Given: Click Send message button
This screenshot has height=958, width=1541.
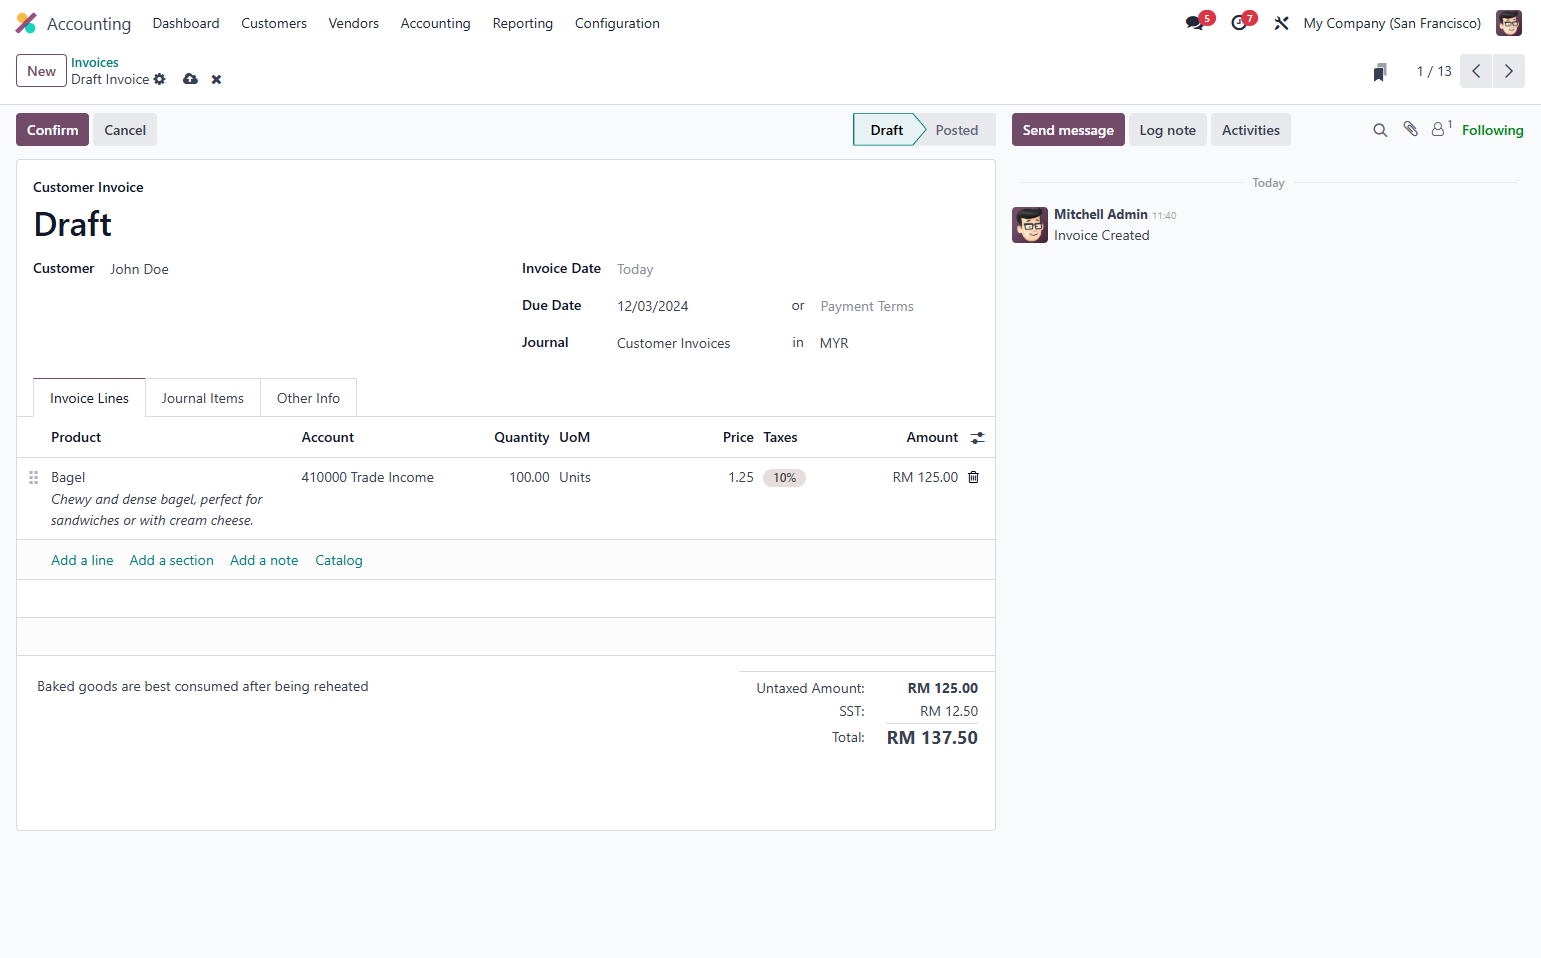Looking at the screenshot, I should [x=1068, y=130].
